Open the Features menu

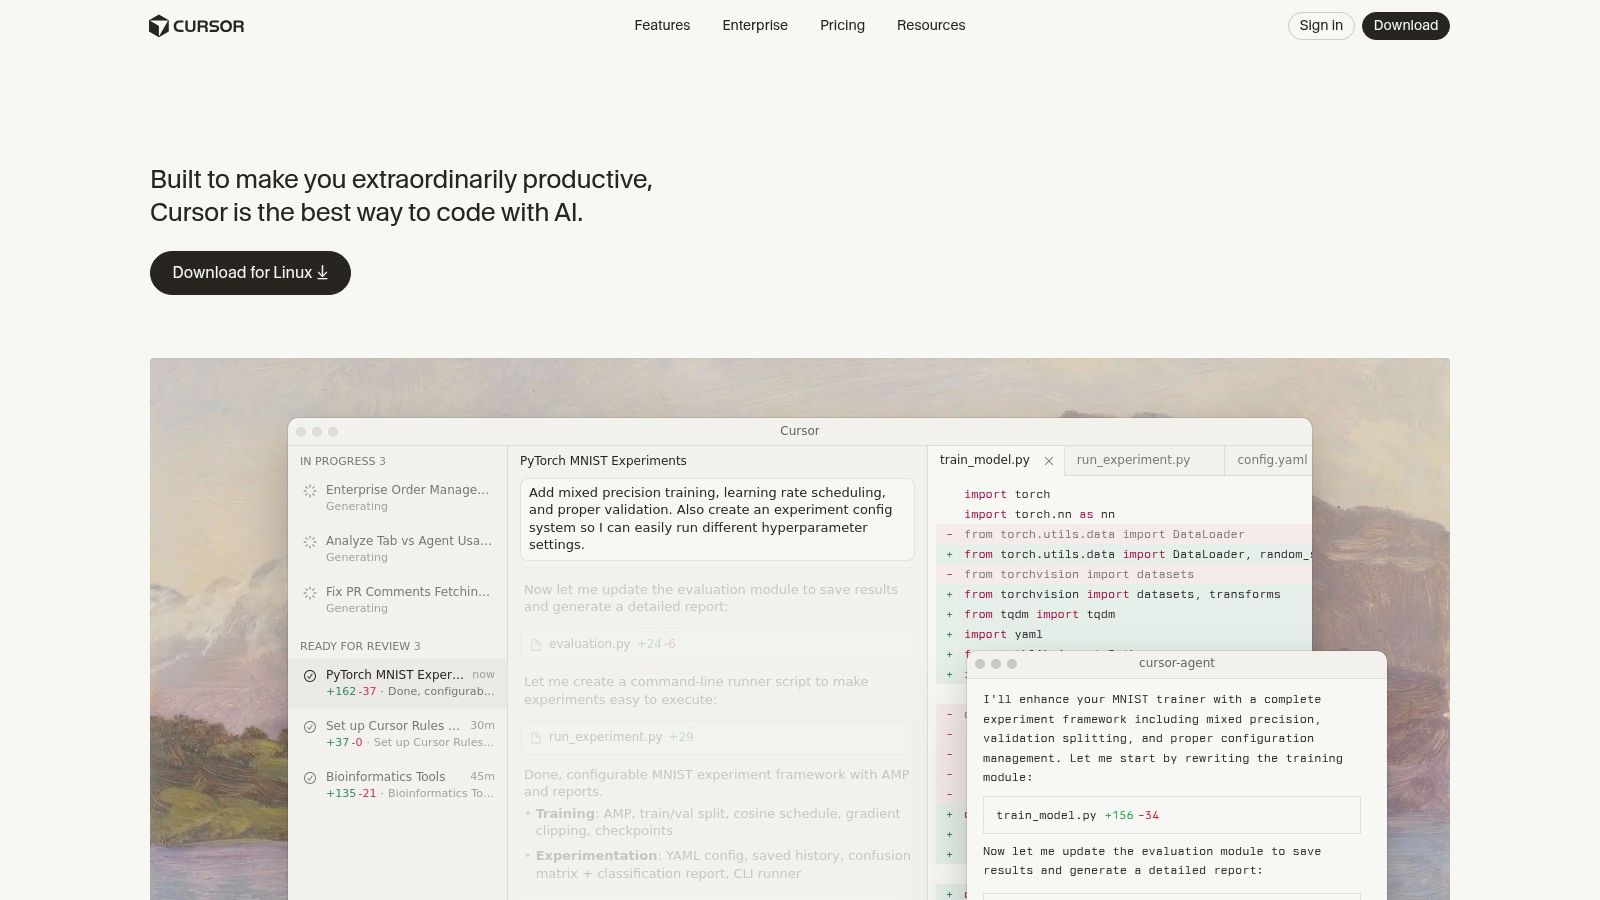pyautogui.click(x=662, y=25)
